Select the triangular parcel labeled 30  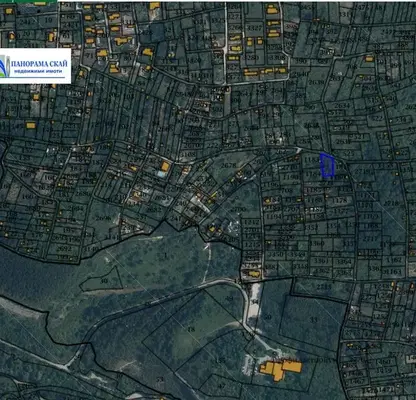click(x=104, y=281)
